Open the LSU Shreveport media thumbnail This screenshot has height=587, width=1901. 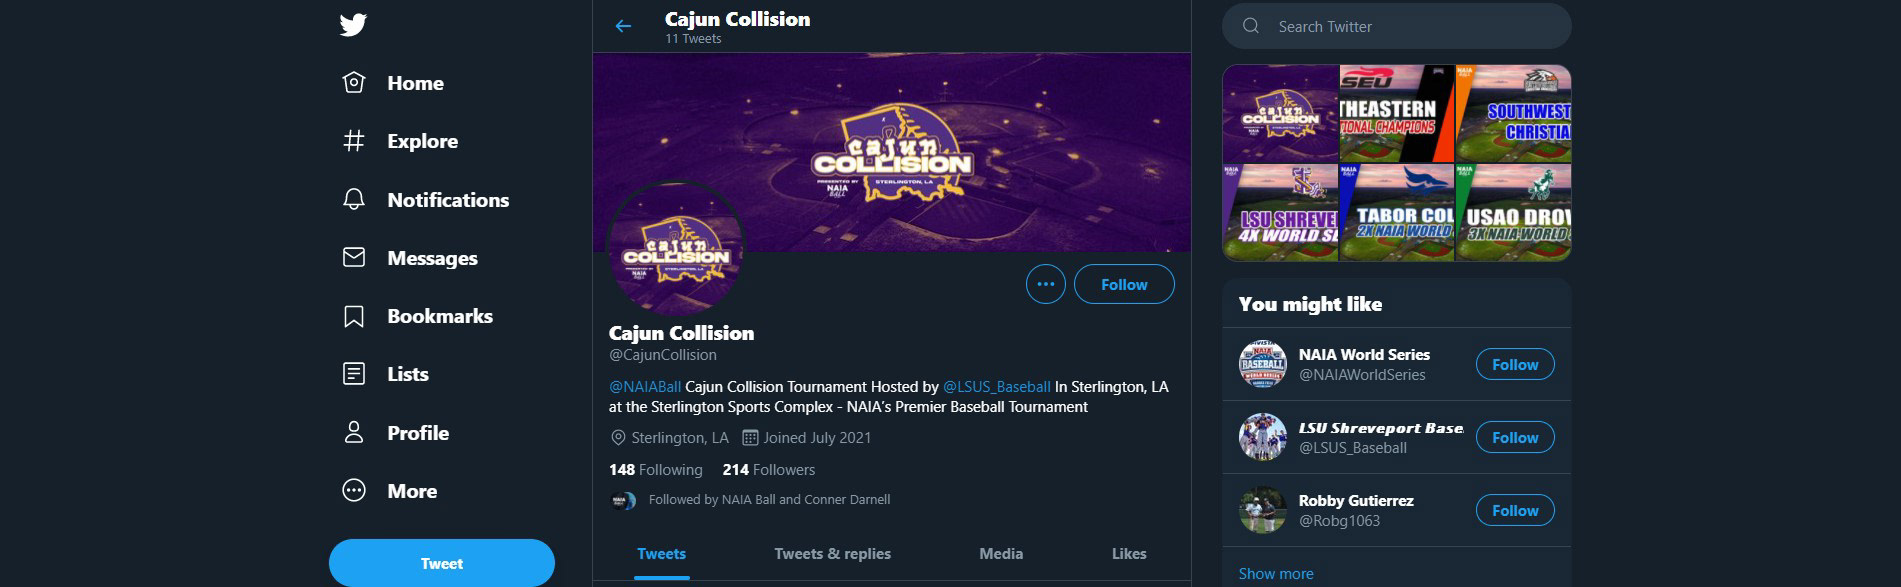[x=1280, y=213]
